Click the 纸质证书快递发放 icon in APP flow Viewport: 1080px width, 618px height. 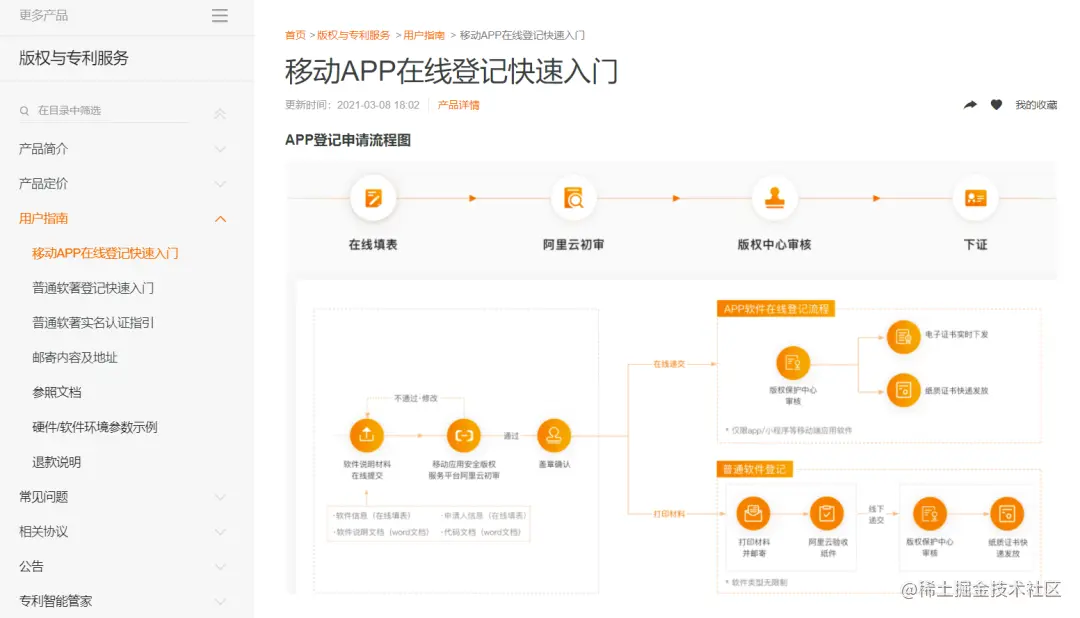click(903, 390)
